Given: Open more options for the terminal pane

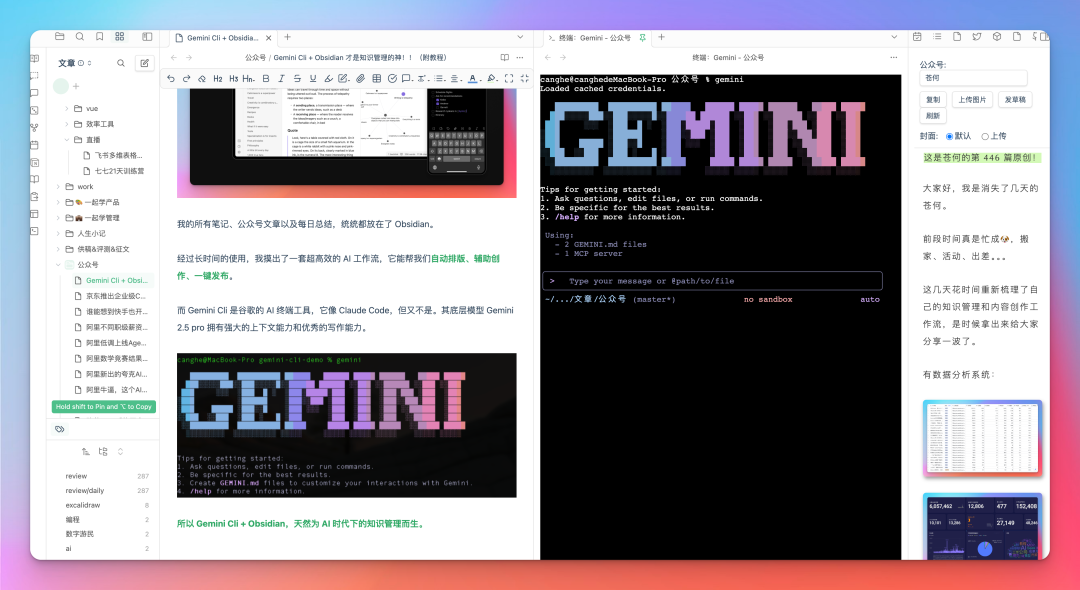Looking at the screenshot, I should click(x=893, y=57).
